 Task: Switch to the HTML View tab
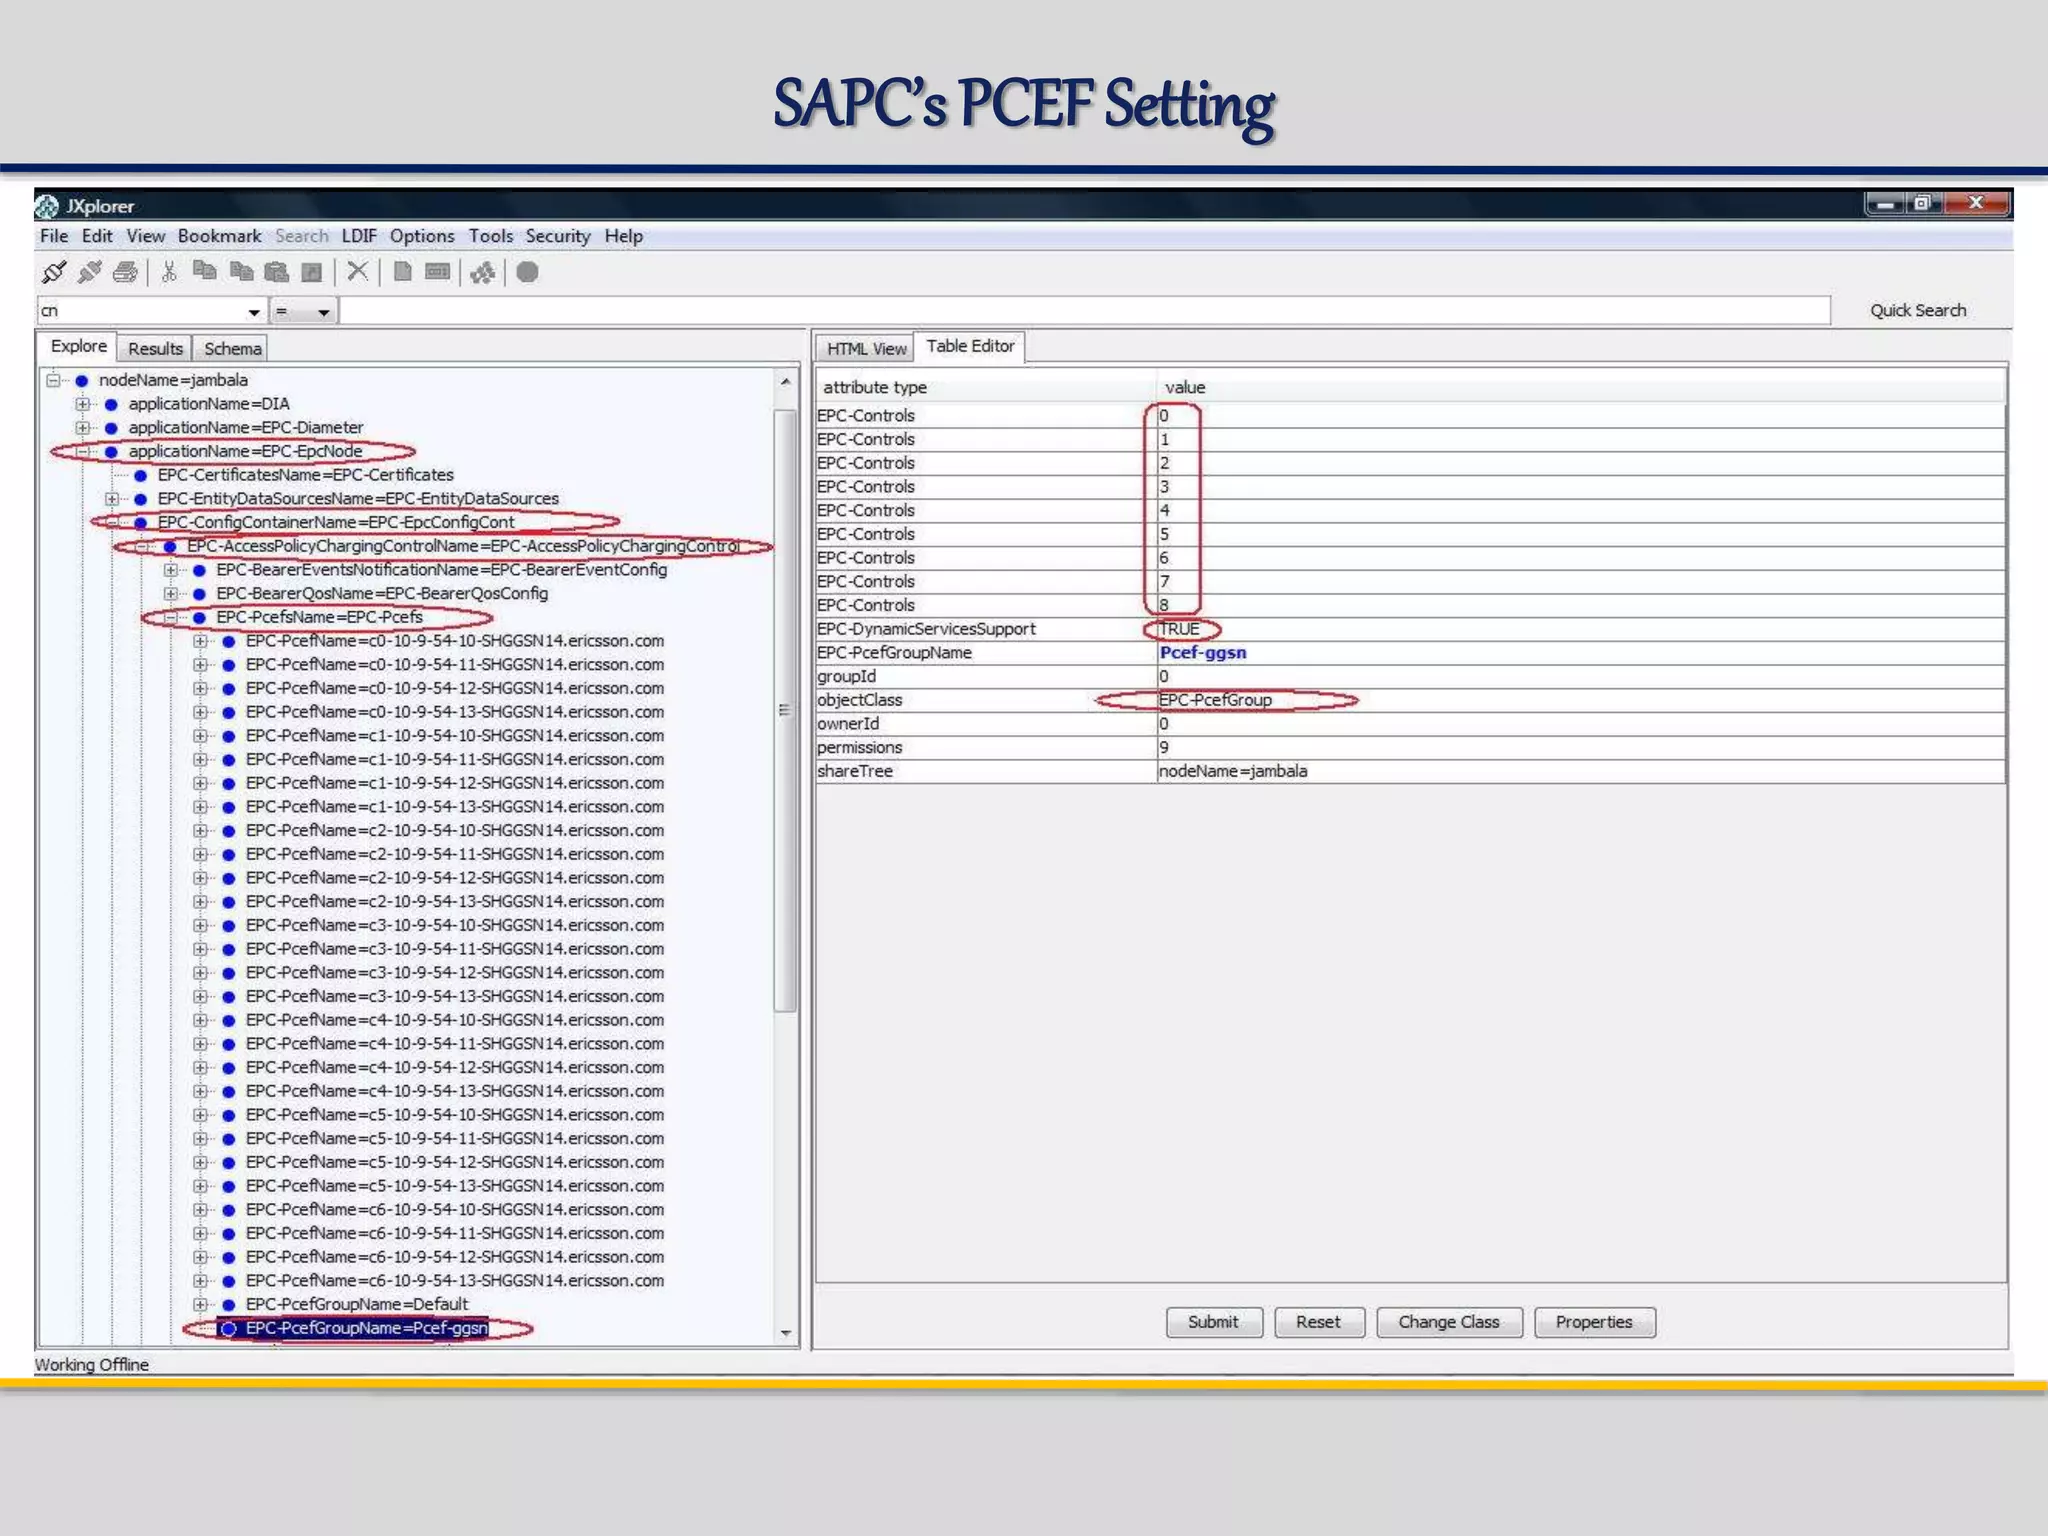tap(866, 349)
